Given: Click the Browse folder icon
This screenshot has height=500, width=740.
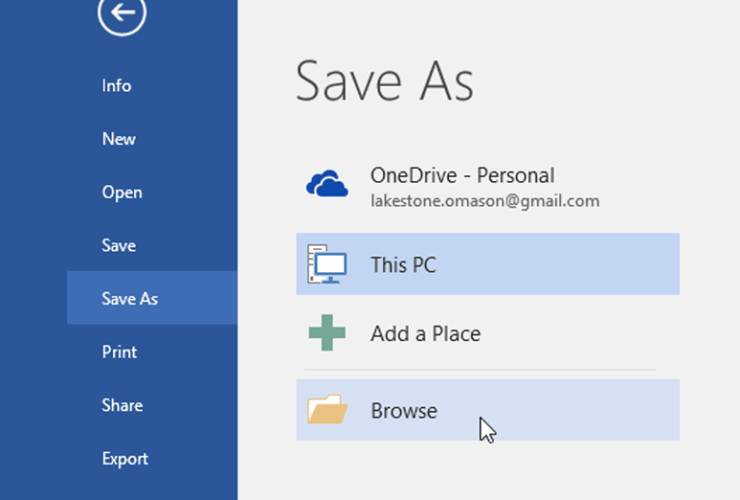Looking at the screenshot, I should 327,409.
